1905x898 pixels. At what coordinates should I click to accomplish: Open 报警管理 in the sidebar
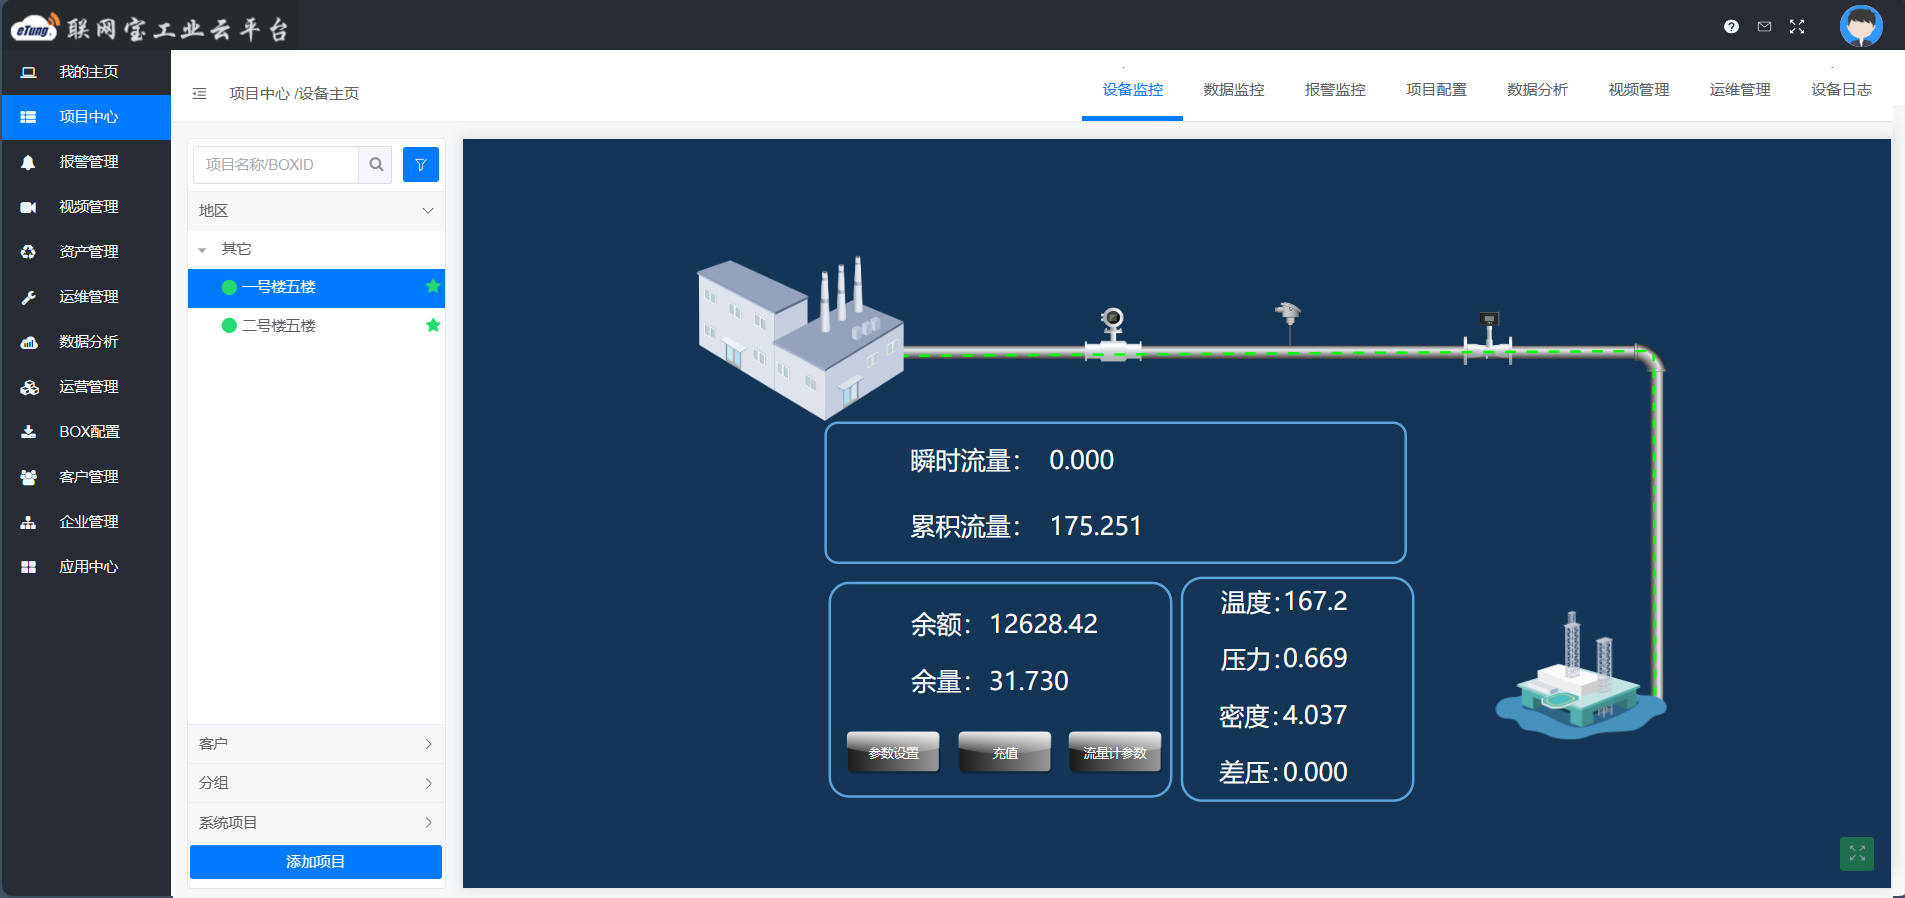pyautogui.click(x=86, y=162)
